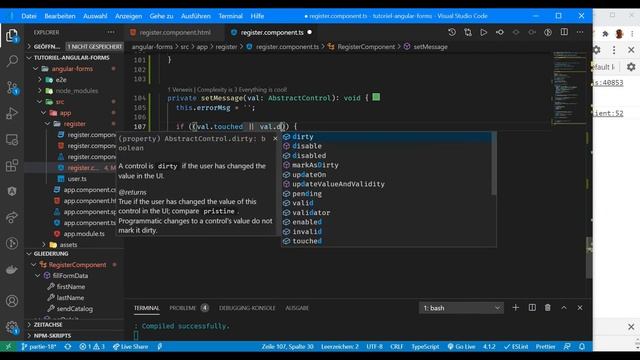
Task: Open the Explorer view in activity bar
Action: (x=12, y=36)
